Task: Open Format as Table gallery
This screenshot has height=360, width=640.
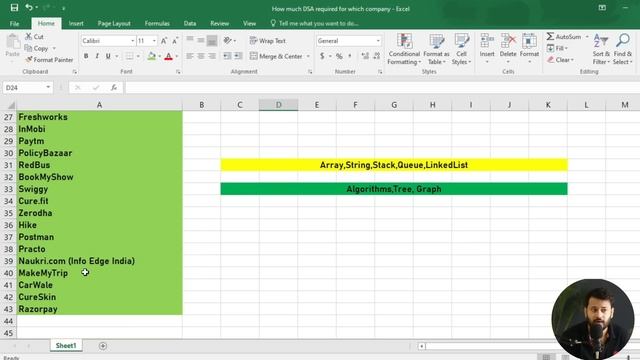Action: [x=436, y=49]
